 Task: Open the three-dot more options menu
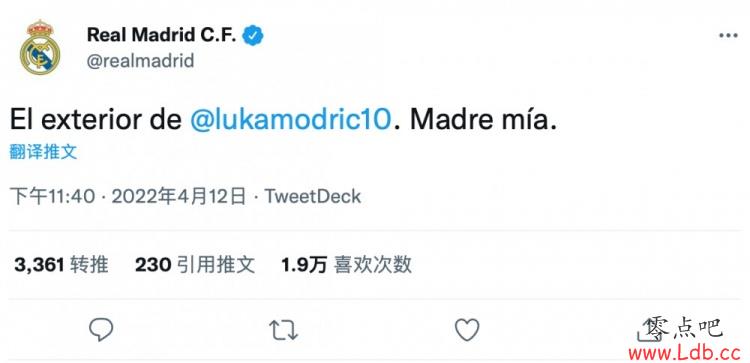pyautogui.click(x=728, y=36)
